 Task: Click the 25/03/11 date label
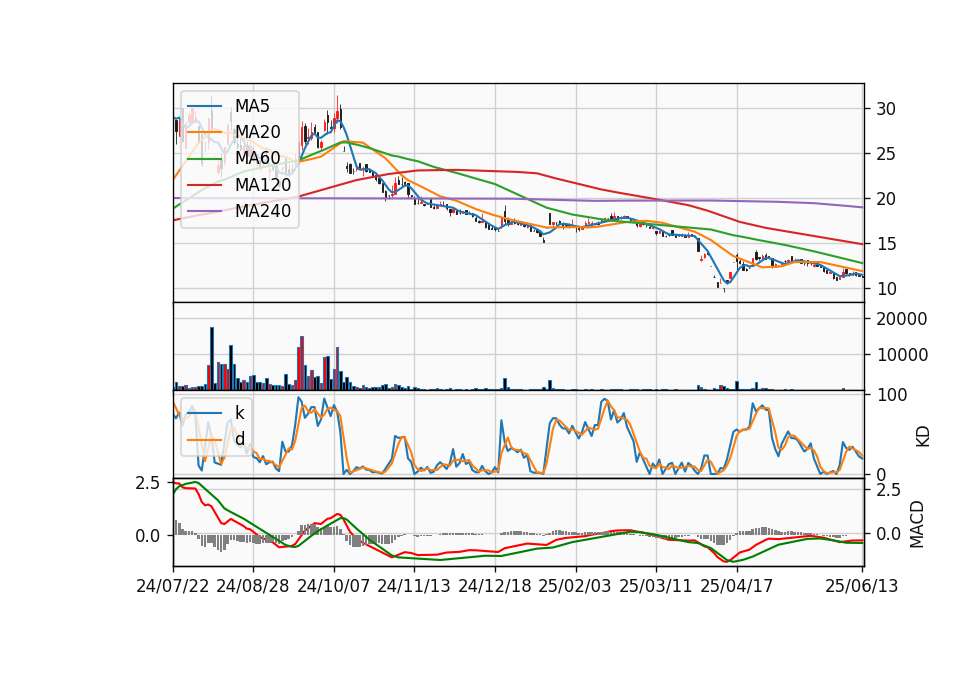(656, 586)
